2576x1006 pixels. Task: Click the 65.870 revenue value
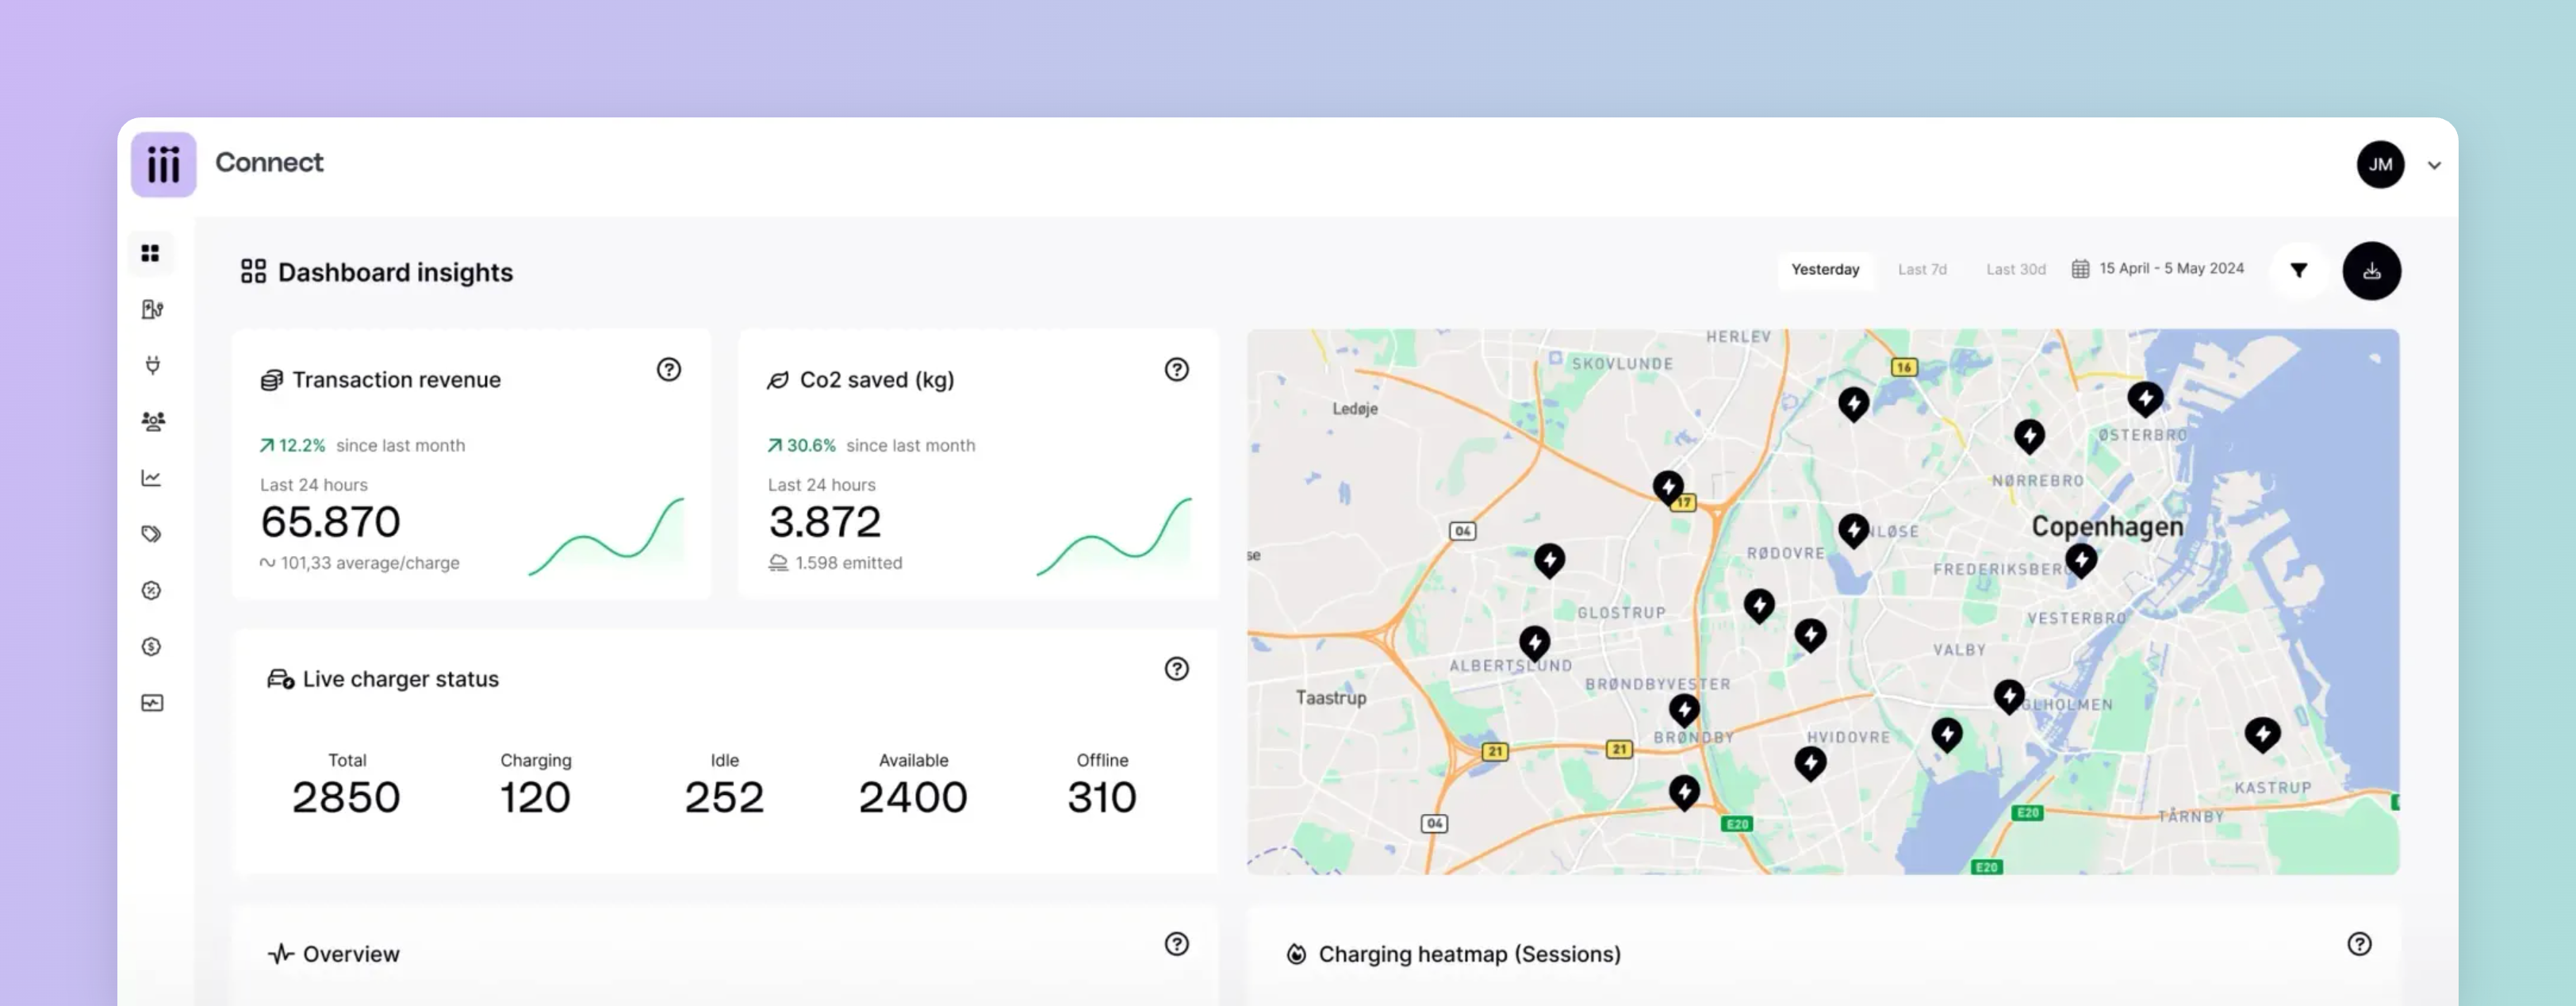click(x=330, y=522)
